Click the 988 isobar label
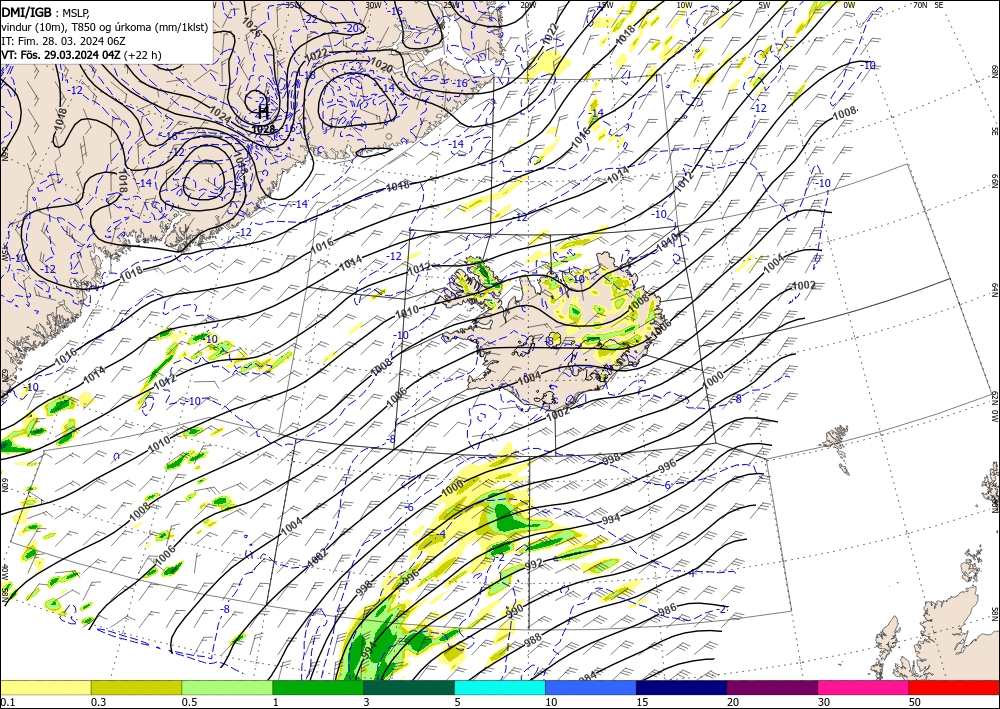Viewport: 1000px width, 709px height. [533, 638]
